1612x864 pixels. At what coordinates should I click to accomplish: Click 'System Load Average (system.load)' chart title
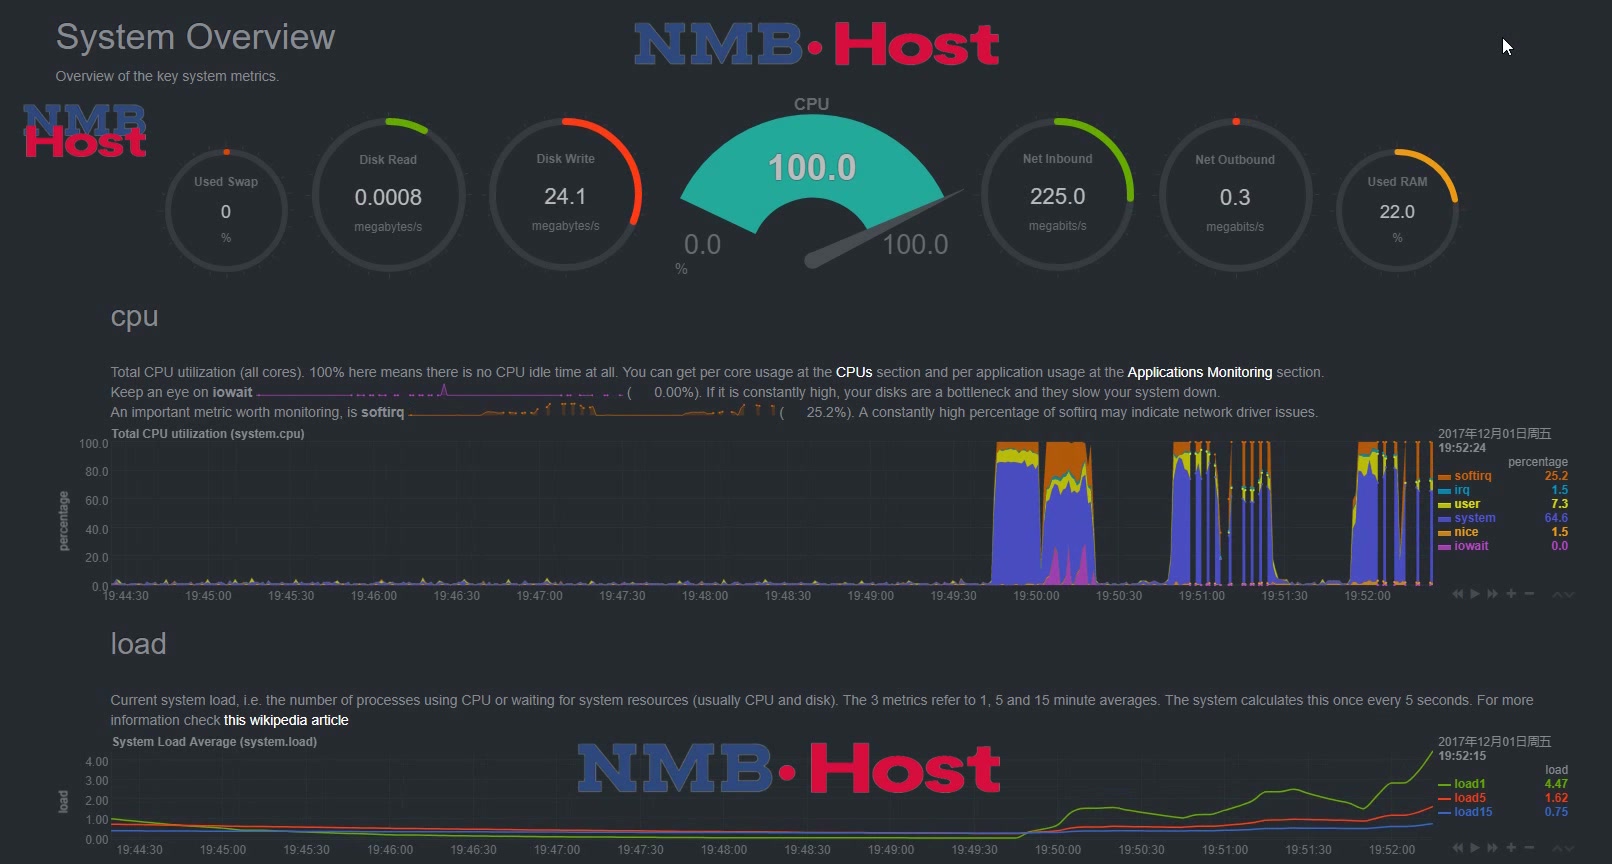click(214, 742)
